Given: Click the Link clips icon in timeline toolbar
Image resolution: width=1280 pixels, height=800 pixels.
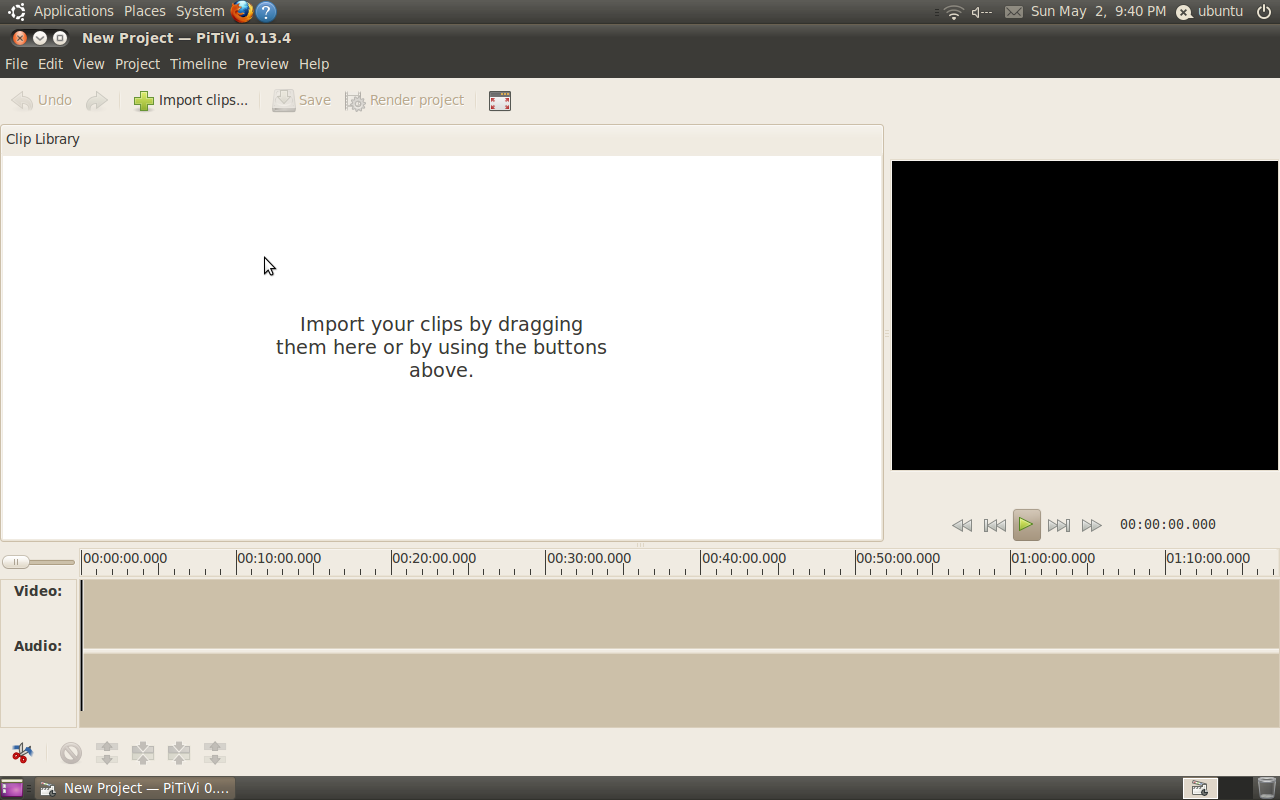Looking at the screenshot, I should 143,752.
